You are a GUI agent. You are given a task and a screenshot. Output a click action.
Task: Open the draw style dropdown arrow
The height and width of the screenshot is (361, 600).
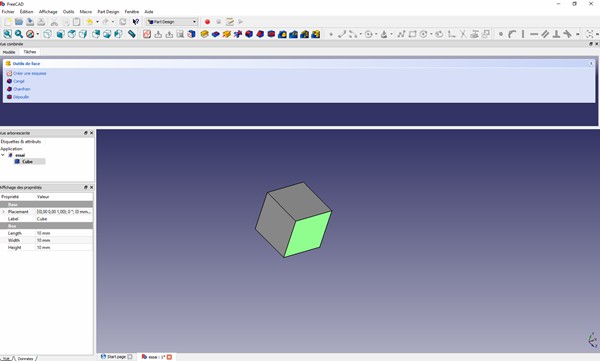pos(38,34)
